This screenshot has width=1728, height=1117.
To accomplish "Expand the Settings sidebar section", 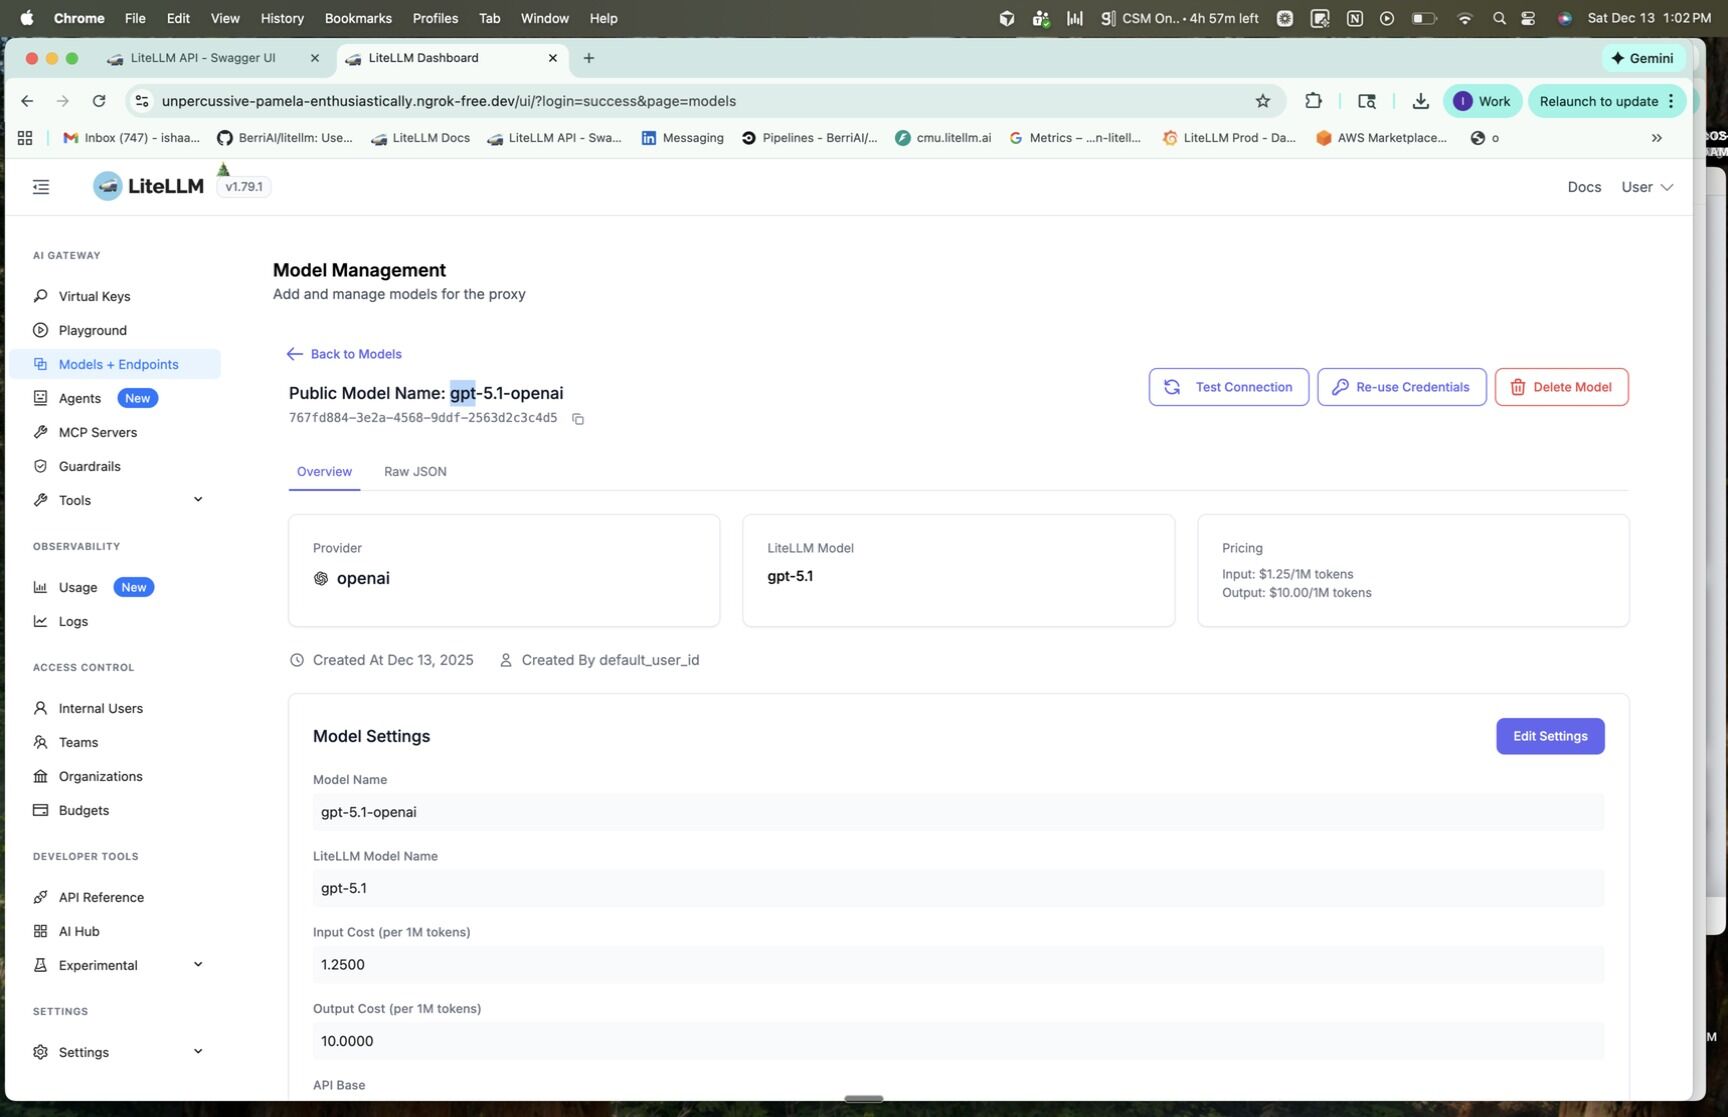I will click(x=198, y=1052).
